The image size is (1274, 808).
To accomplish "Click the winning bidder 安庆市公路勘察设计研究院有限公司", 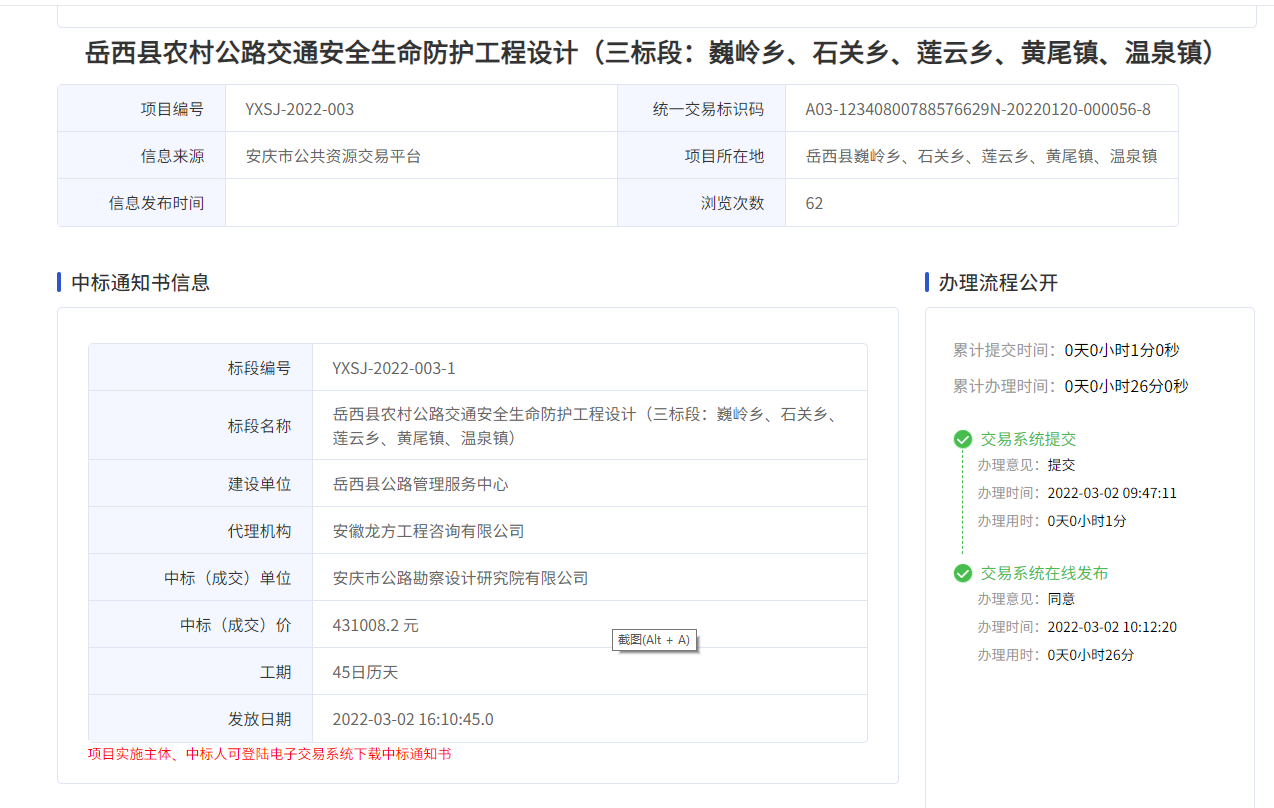I will coord(460,578).
